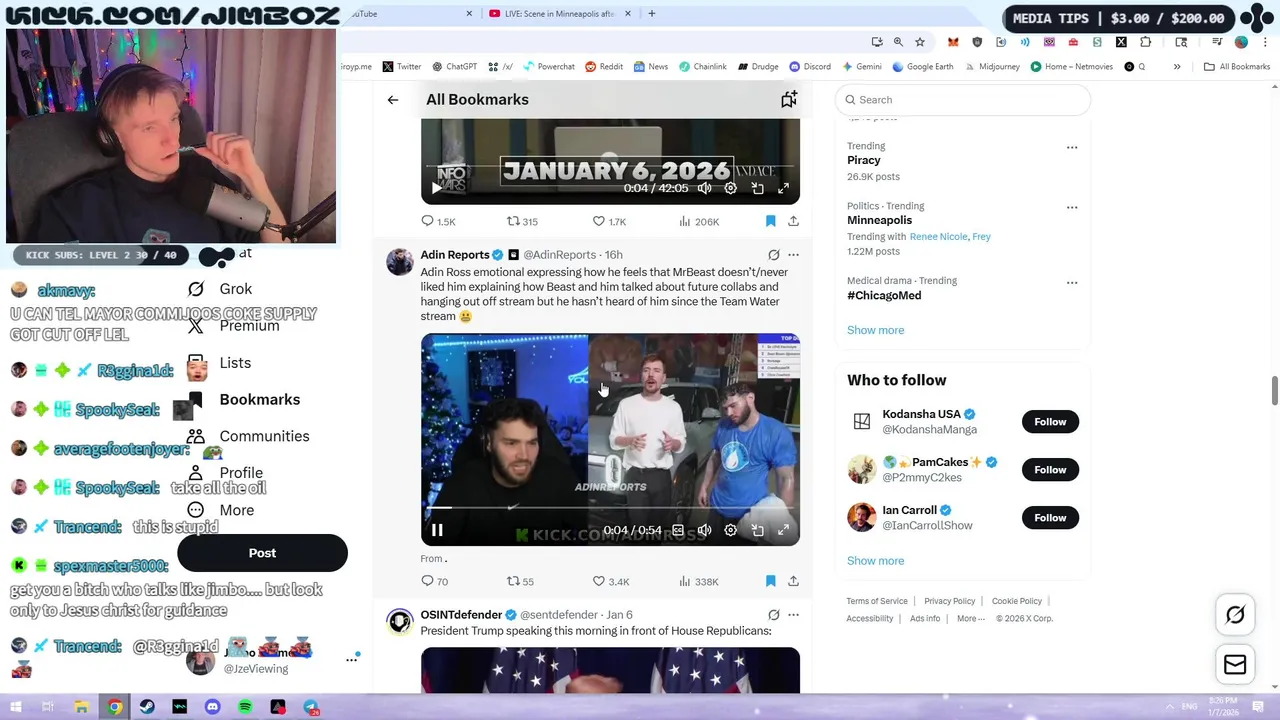Open the floating Grok button at bottom right

point(1235,615)
